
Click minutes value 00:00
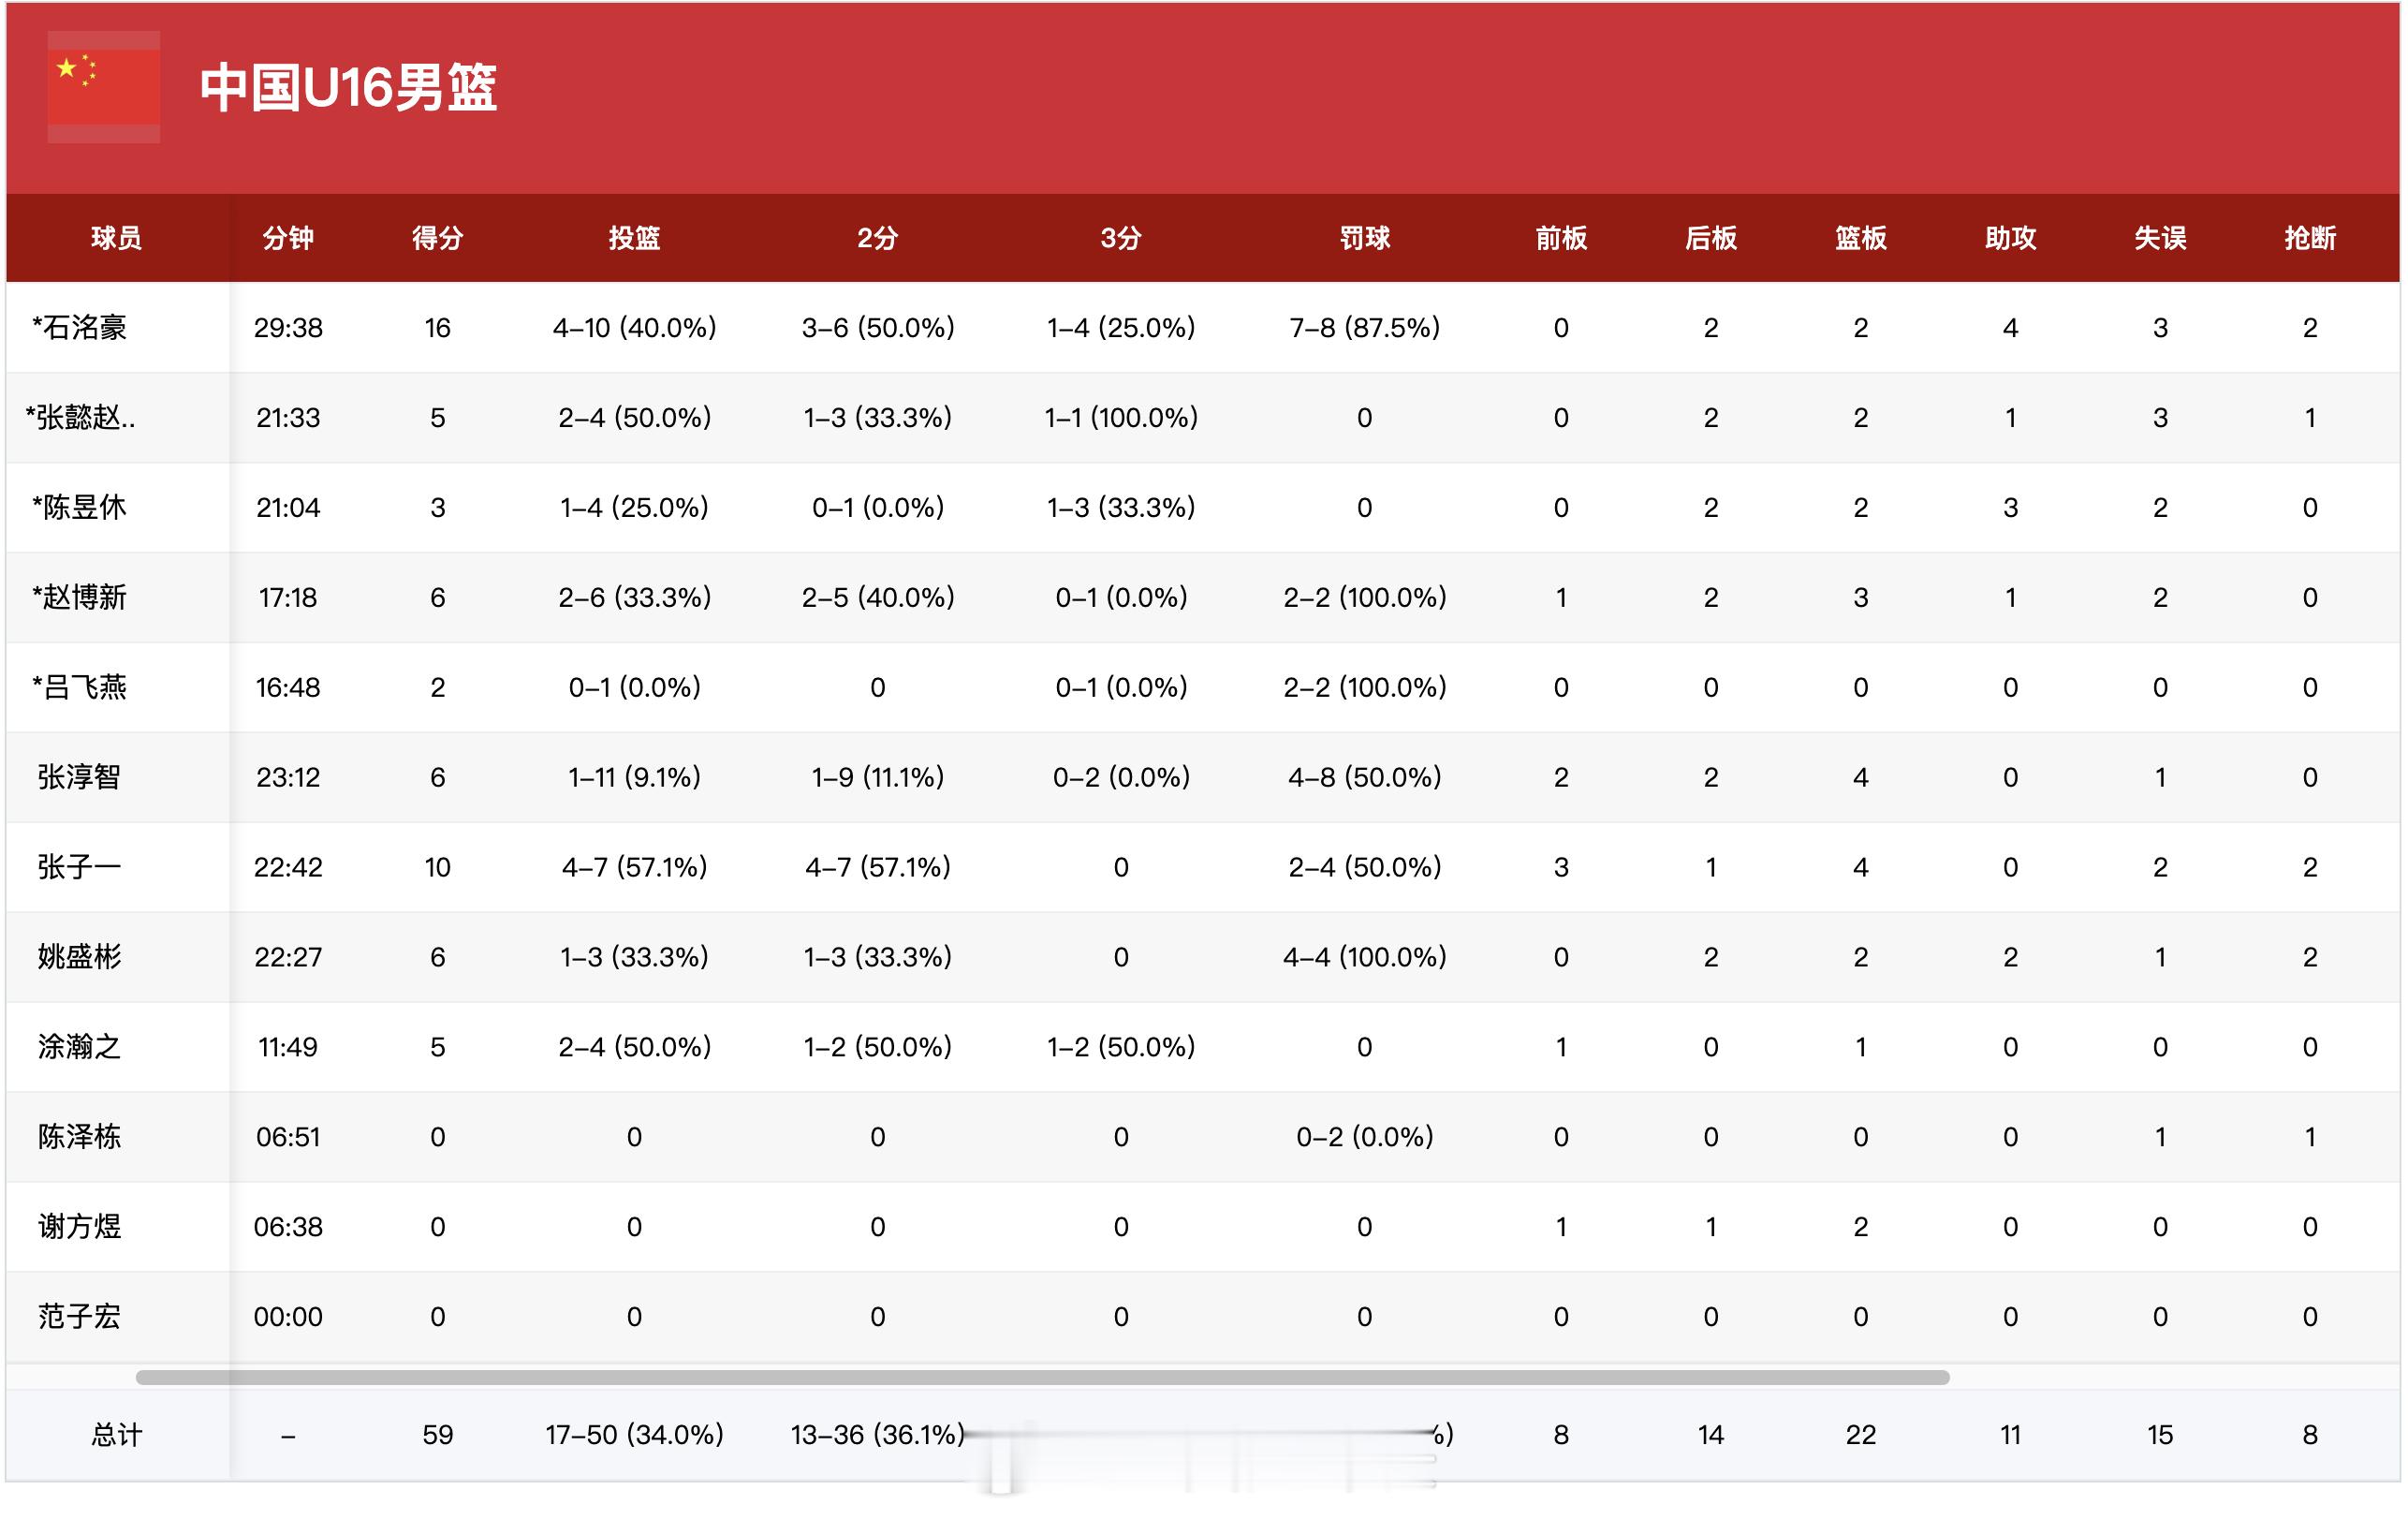[288, 1317]
